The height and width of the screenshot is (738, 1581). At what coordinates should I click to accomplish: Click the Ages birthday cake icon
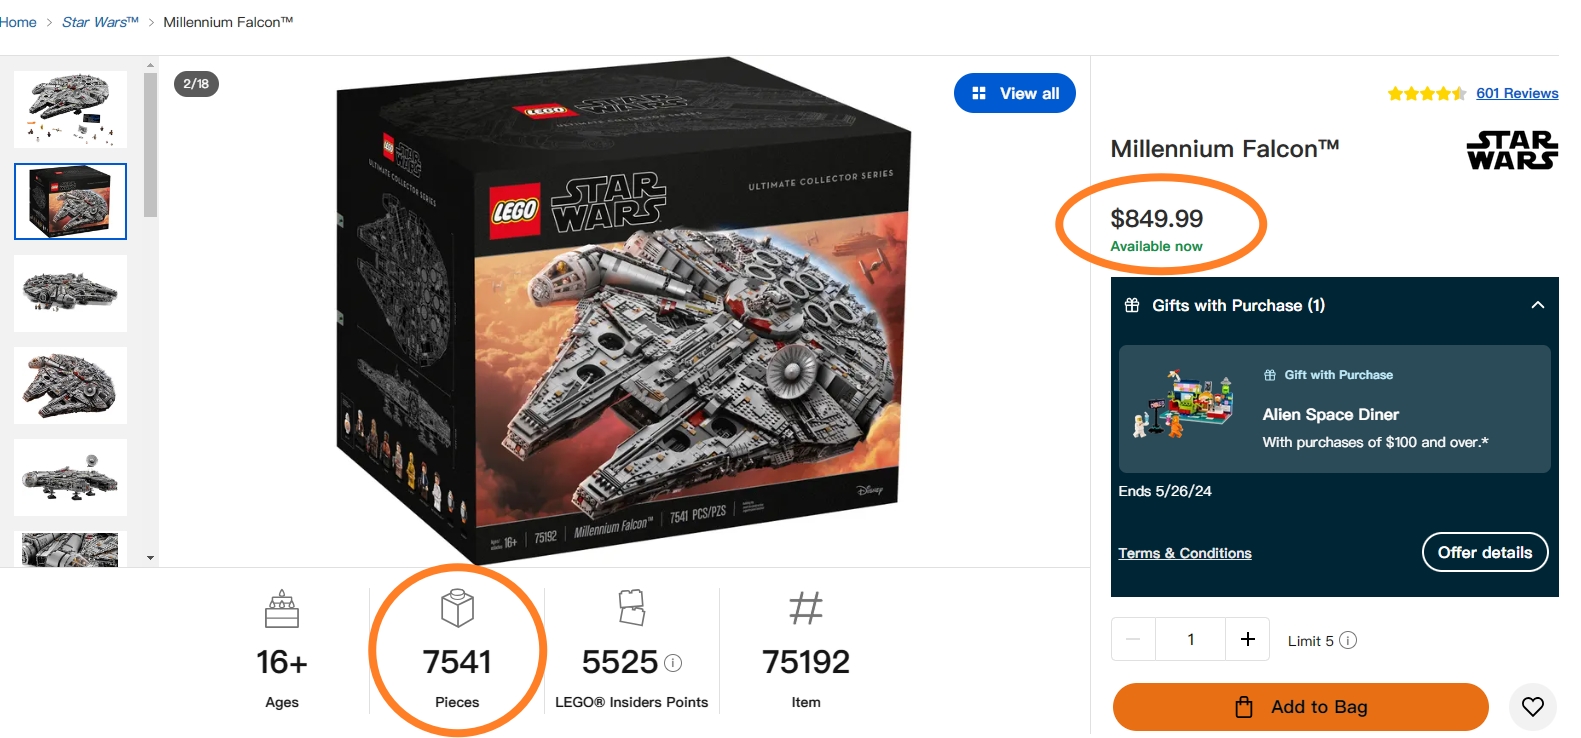pyautogui.click(x=282, y=609)
